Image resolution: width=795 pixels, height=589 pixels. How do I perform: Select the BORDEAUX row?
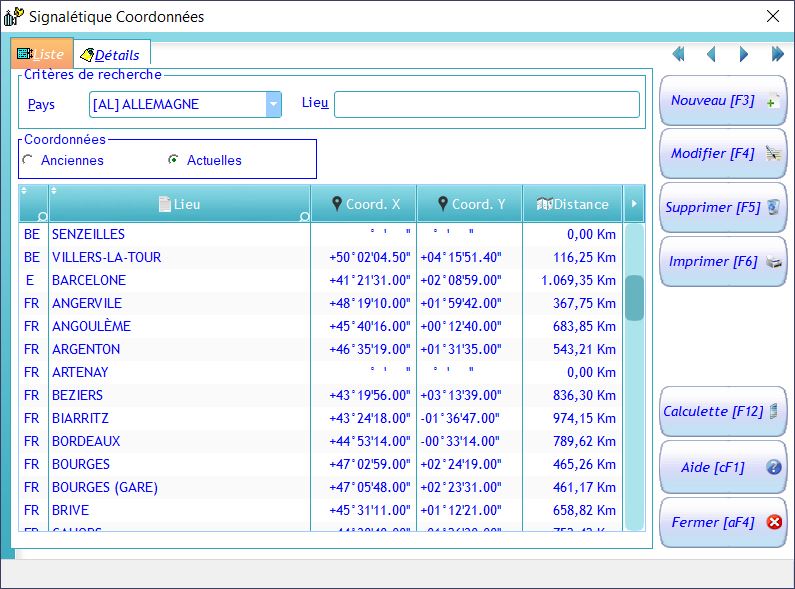click(320, 441)
